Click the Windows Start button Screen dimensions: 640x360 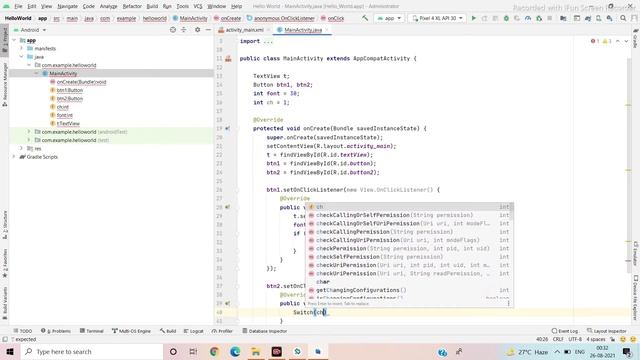click(10, 351)
